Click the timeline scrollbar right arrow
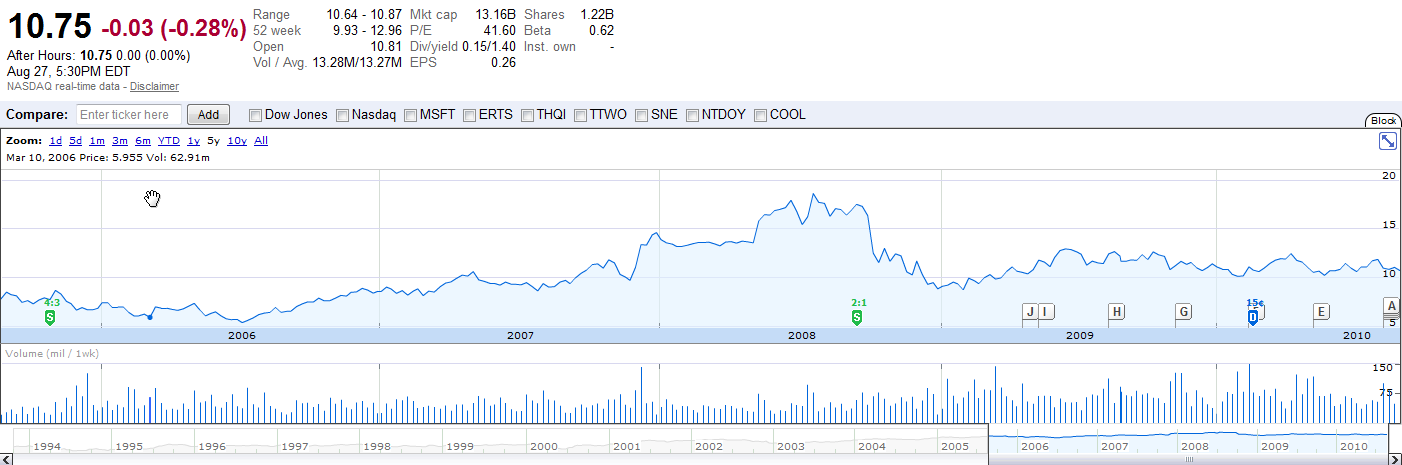Image resolution: width=1402 pixels, height=465 pixels. (x=1395, y=459)
